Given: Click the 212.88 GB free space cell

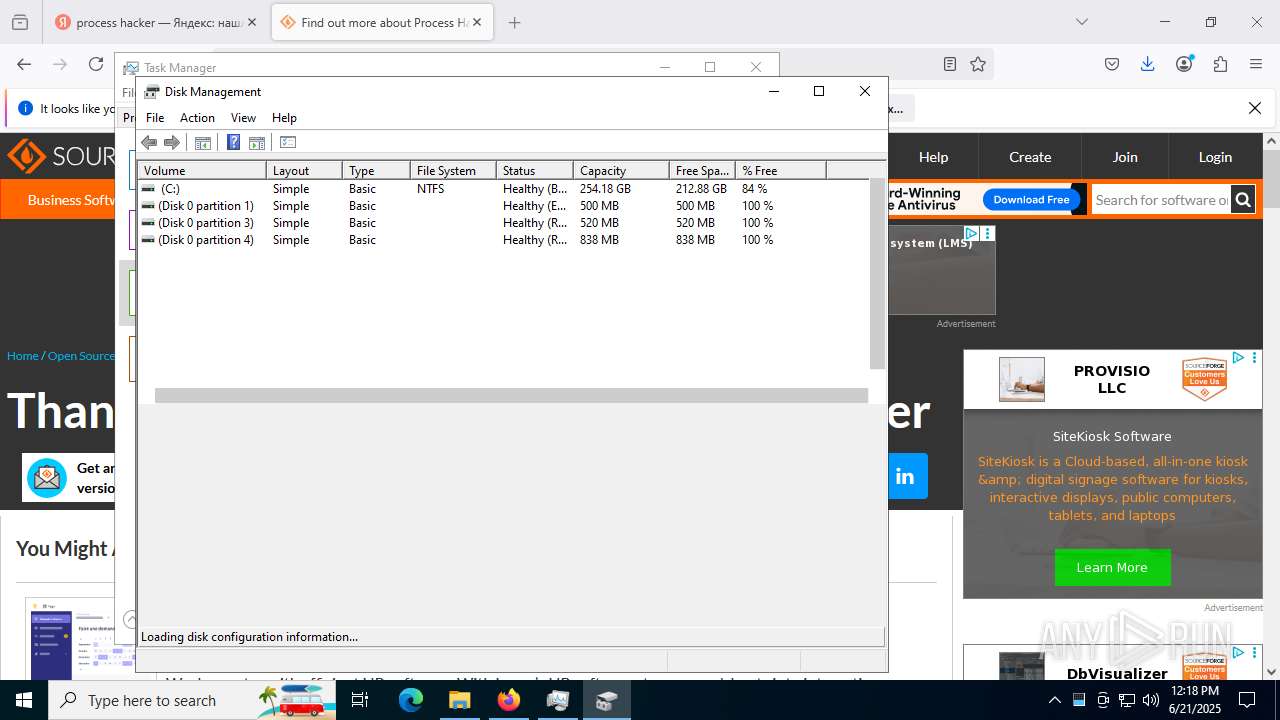Looking at the screenshot, I should click(701, 189).
